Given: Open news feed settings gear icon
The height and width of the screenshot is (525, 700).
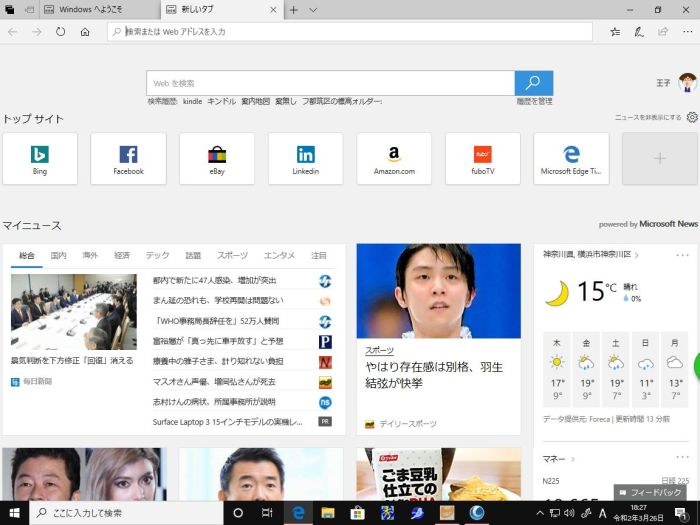Looking at the screenshot, I should pos(691,117).
